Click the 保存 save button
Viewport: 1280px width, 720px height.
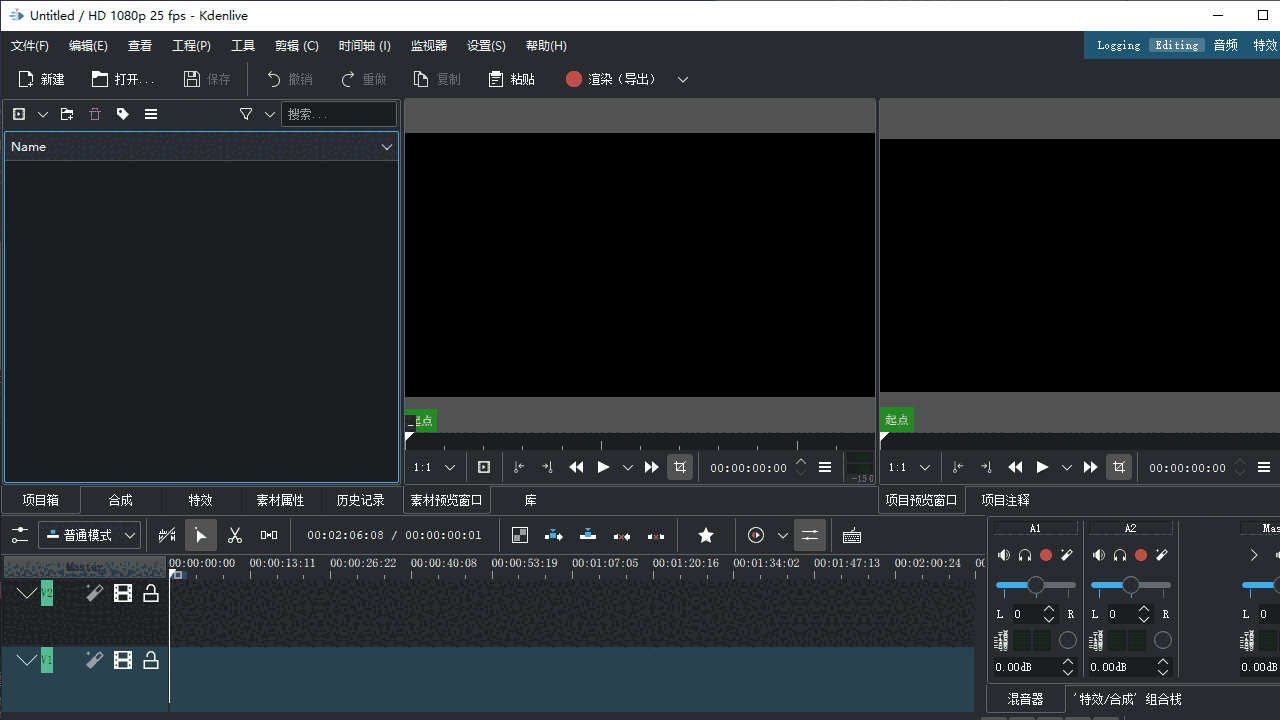(x=206, y=79)
